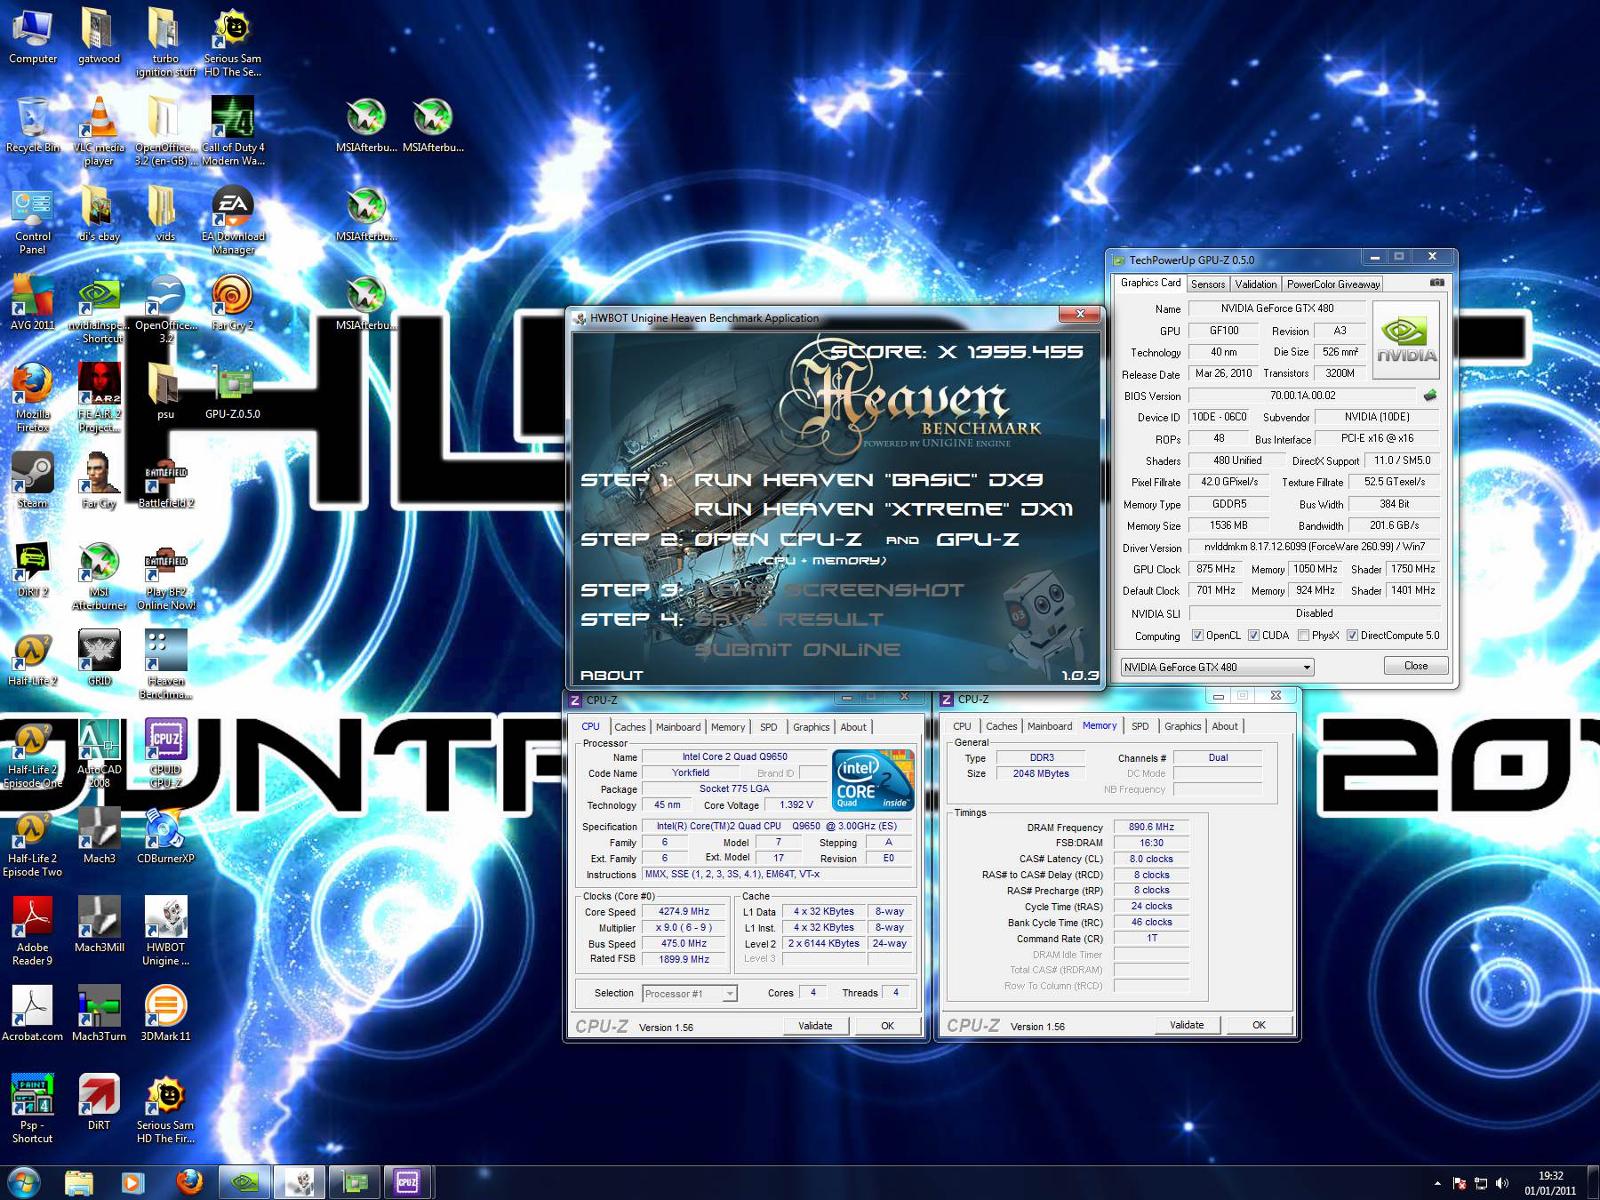Image resolution: width=1600 pixels, height=1200 pixels.
Task: Switch to the Sensors tab in GPU-Z
Action: coord(1207,284)
